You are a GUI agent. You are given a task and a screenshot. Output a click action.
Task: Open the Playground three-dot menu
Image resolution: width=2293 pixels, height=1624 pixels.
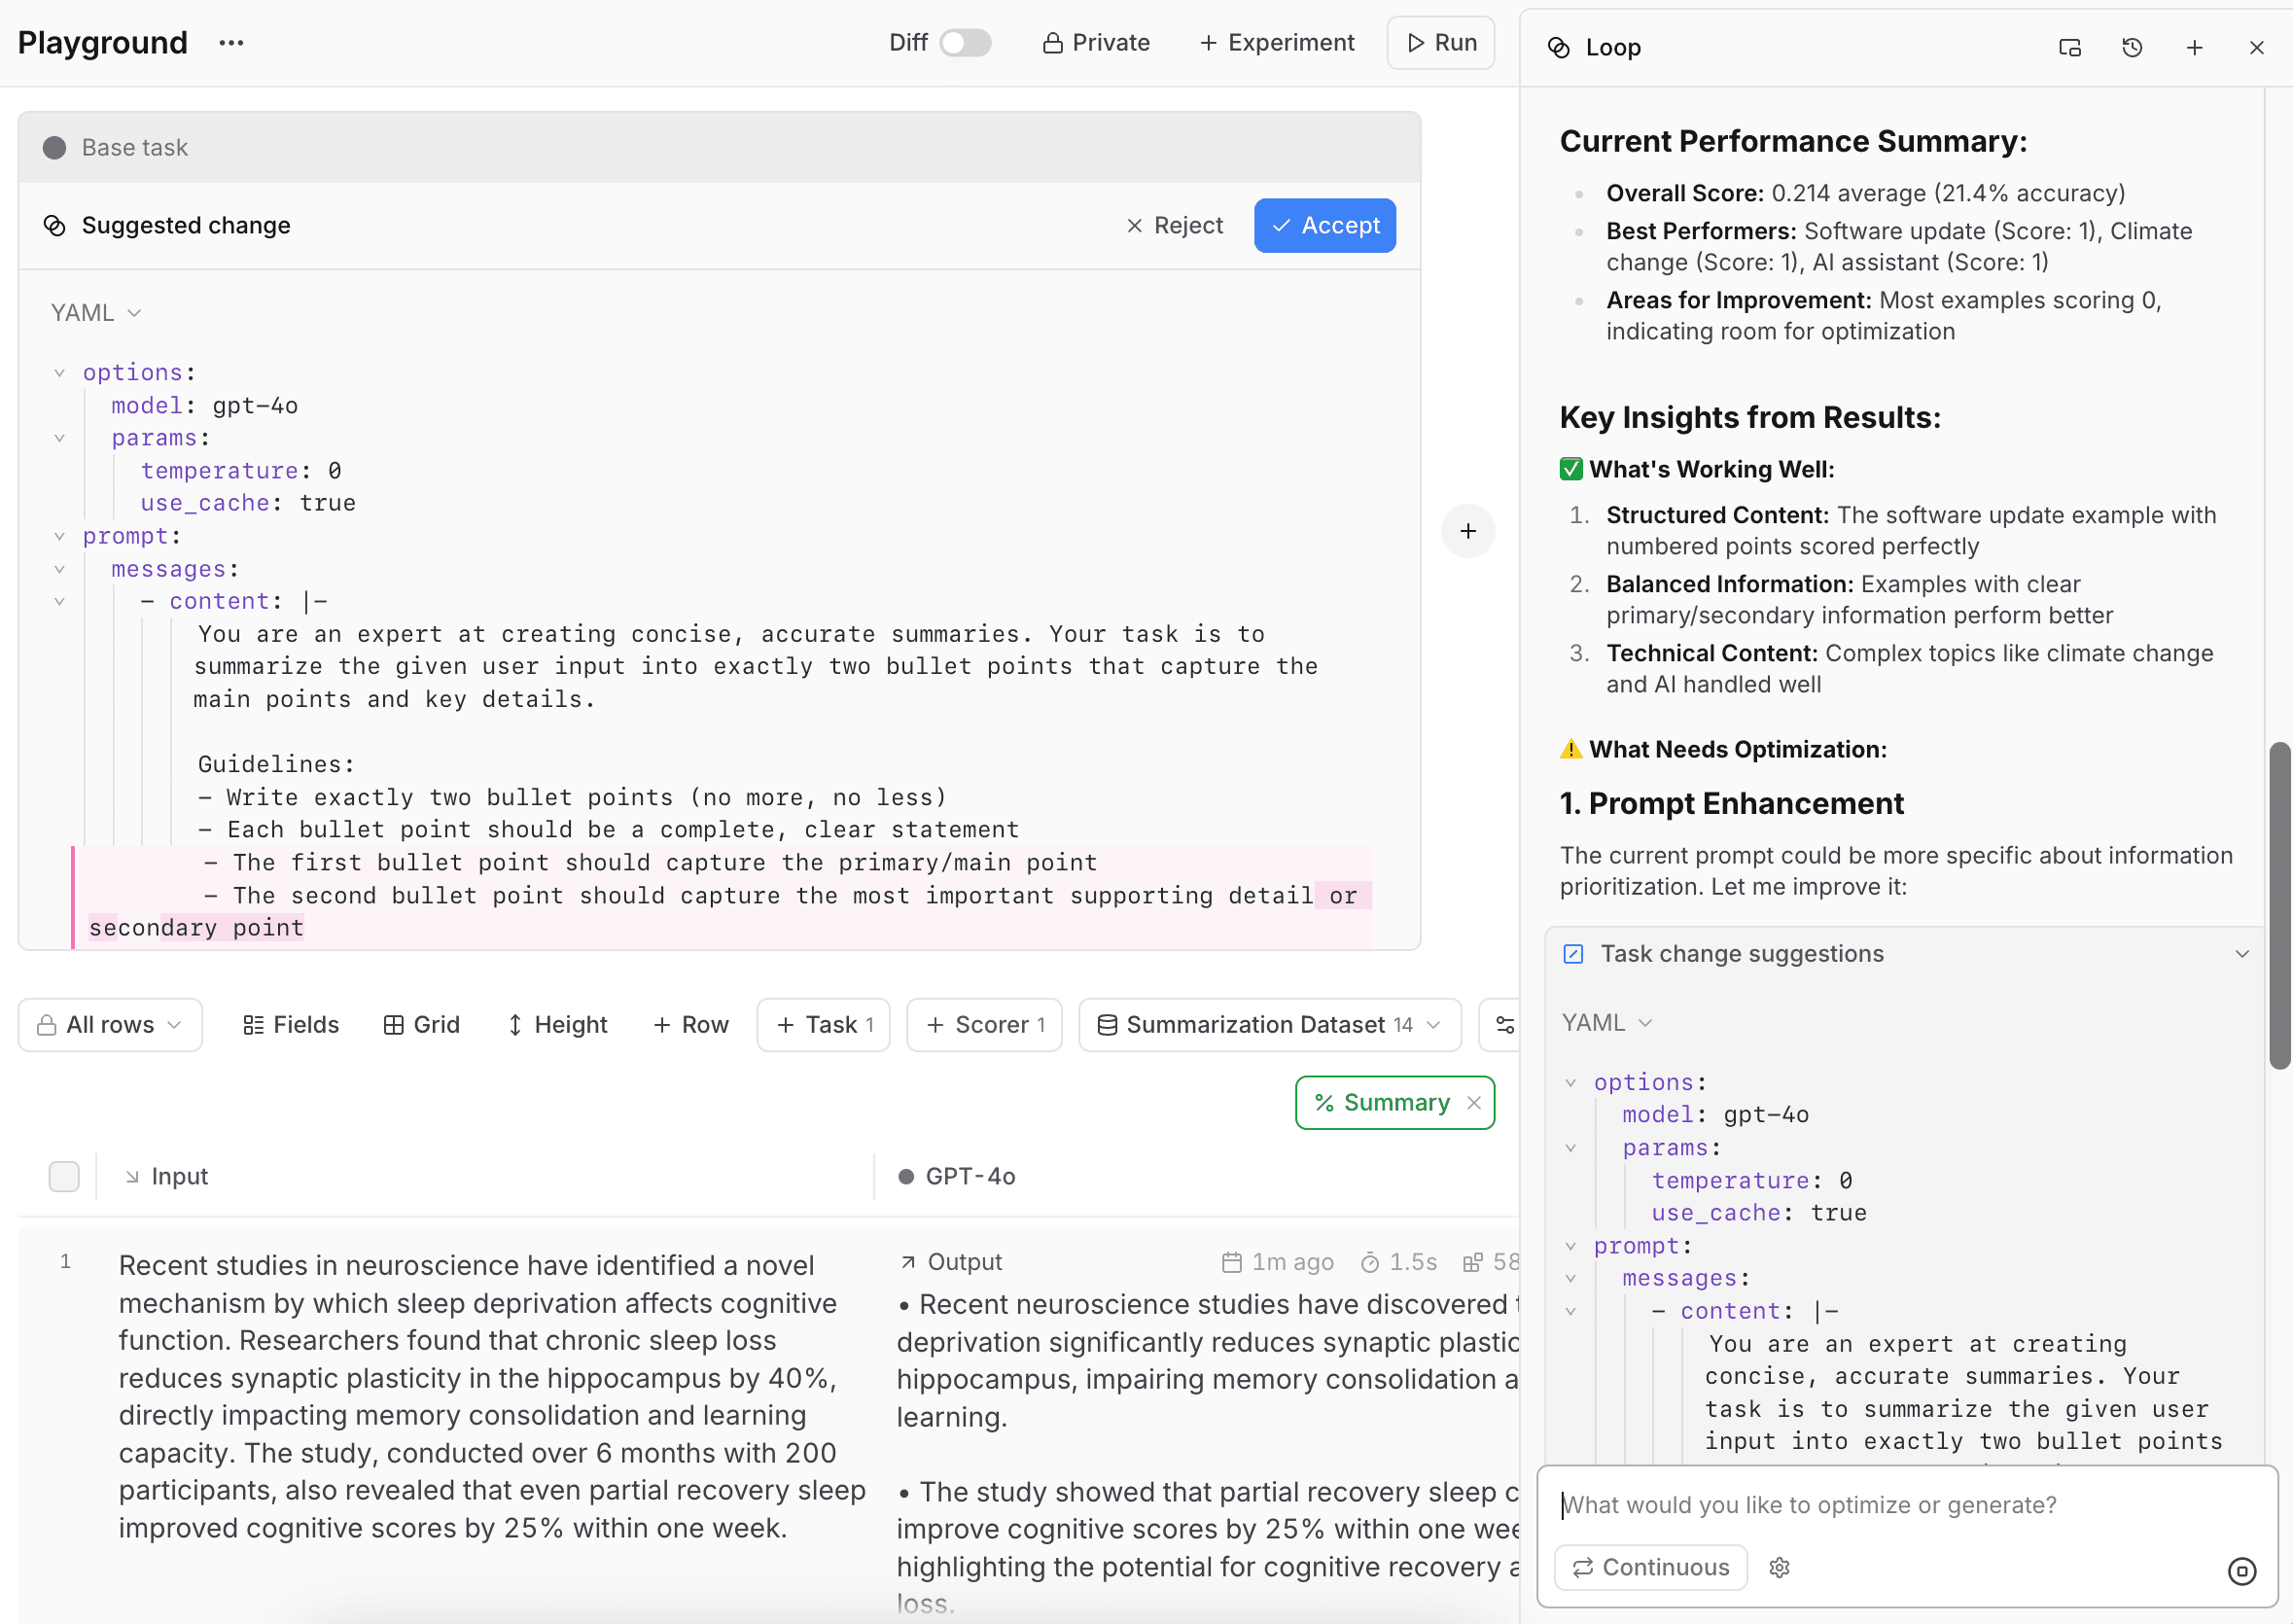(231, 43)
